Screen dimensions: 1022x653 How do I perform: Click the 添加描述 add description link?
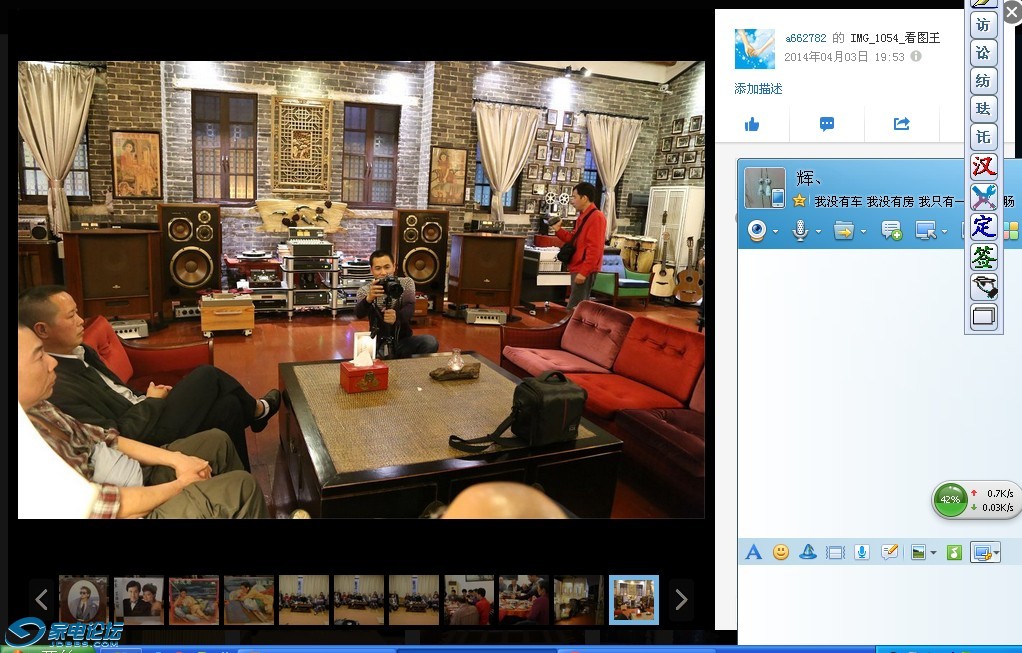tap(758, 89)
